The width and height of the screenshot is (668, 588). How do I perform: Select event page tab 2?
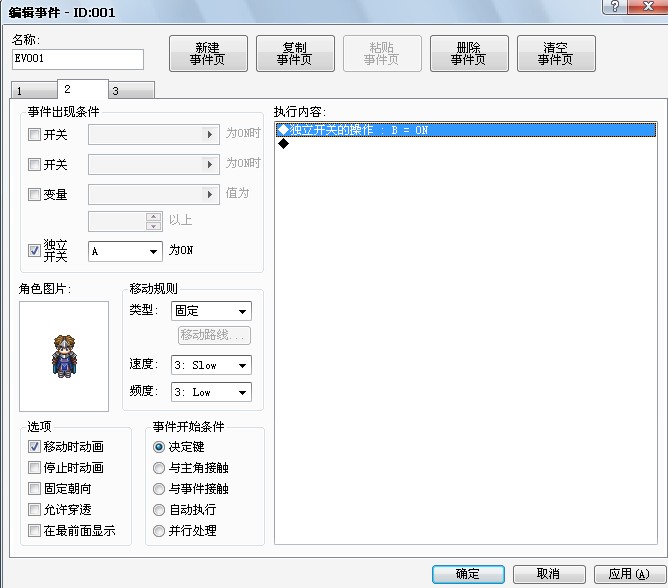[x=83, y=89]
